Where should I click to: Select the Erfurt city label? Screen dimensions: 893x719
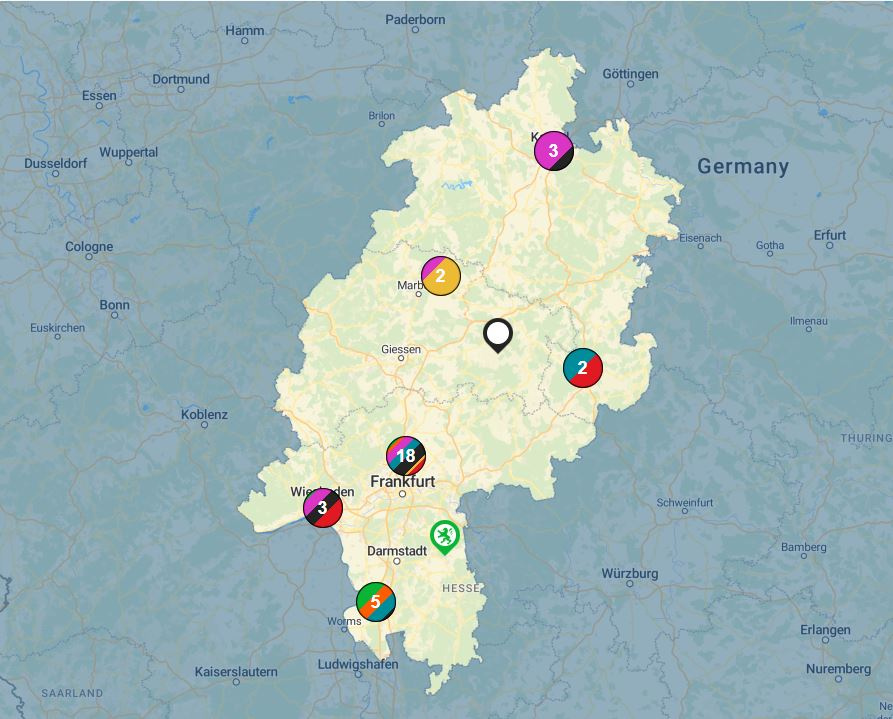829,235
